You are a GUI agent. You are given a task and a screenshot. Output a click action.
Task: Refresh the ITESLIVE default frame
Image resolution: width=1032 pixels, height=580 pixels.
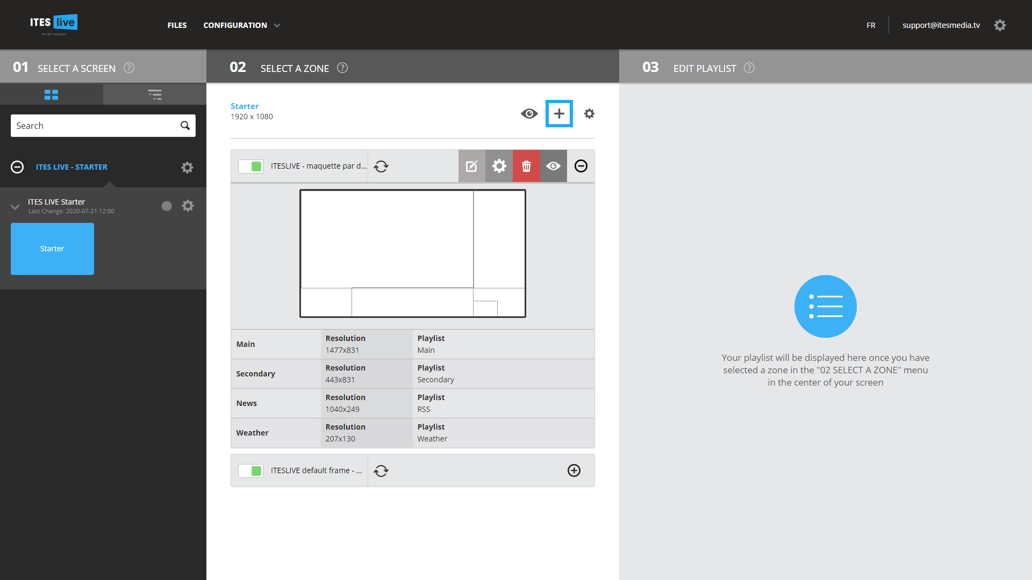[381, 471]
